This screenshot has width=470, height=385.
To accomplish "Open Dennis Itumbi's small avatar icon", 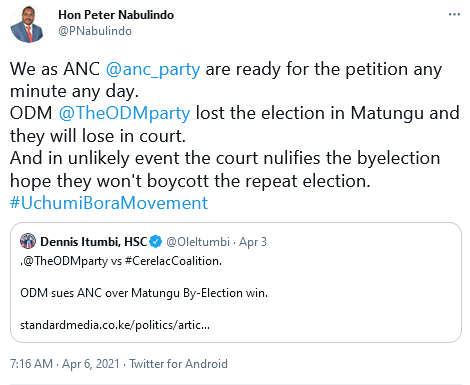I will (x=28, y=241).
